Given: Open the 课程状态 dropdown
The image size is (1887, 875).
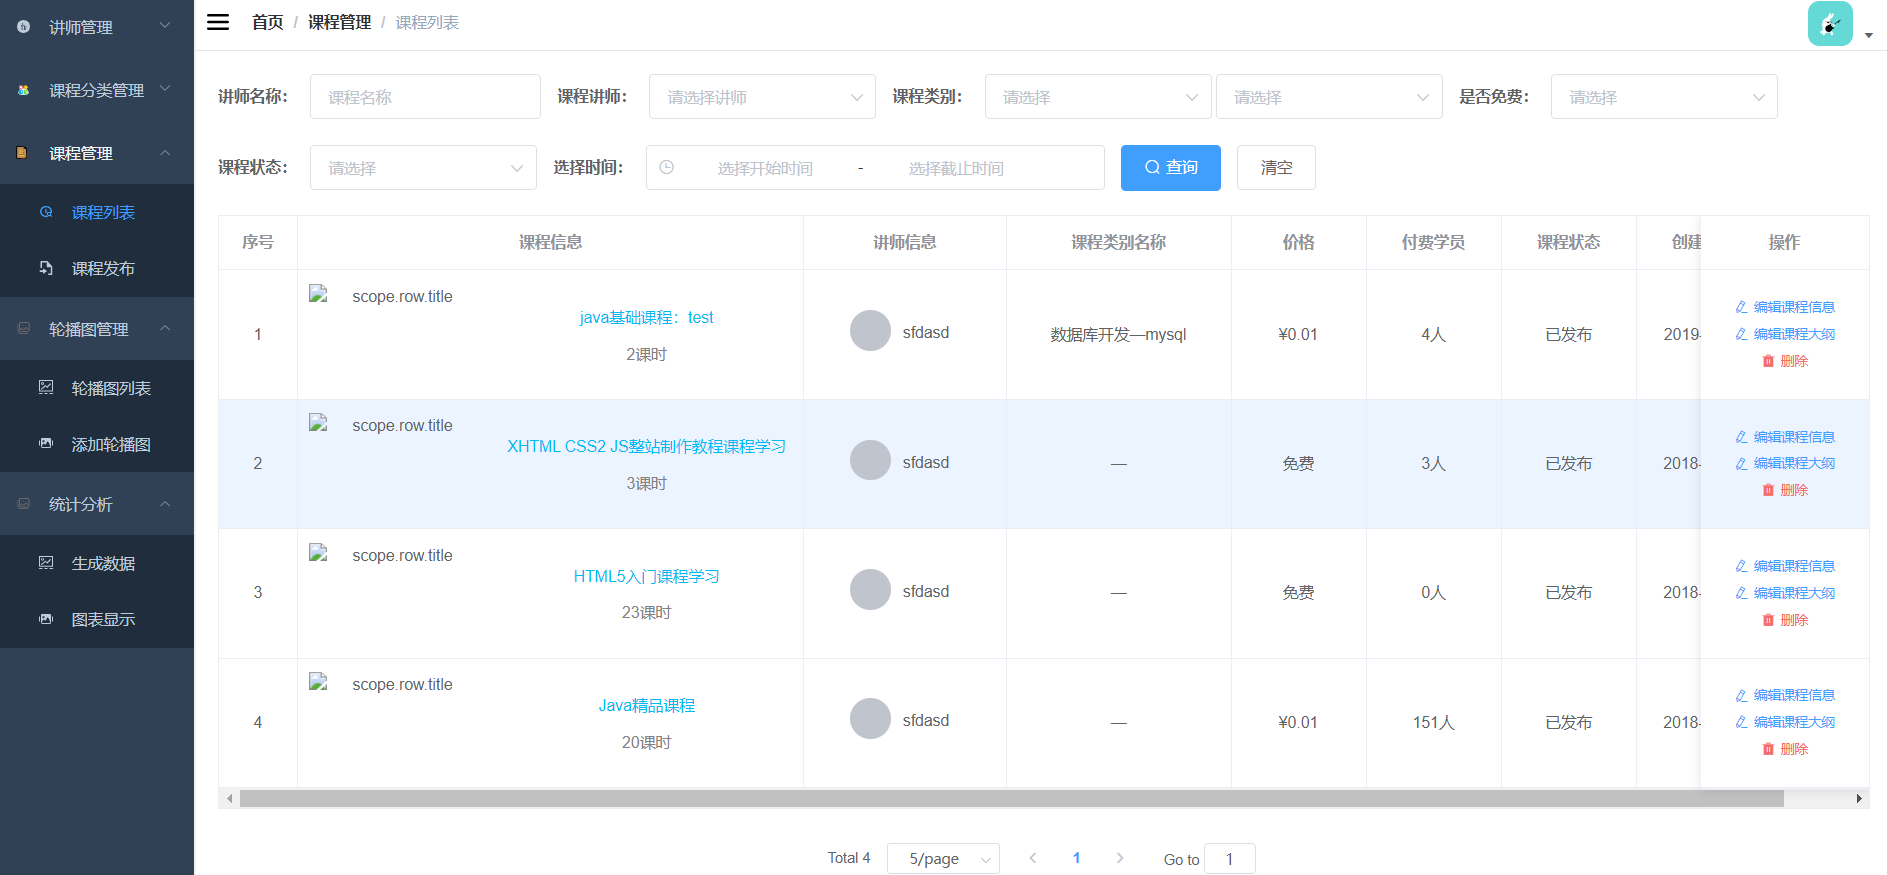Looking at the screenshot, I should pyautogui.click(x=423, y=168).
